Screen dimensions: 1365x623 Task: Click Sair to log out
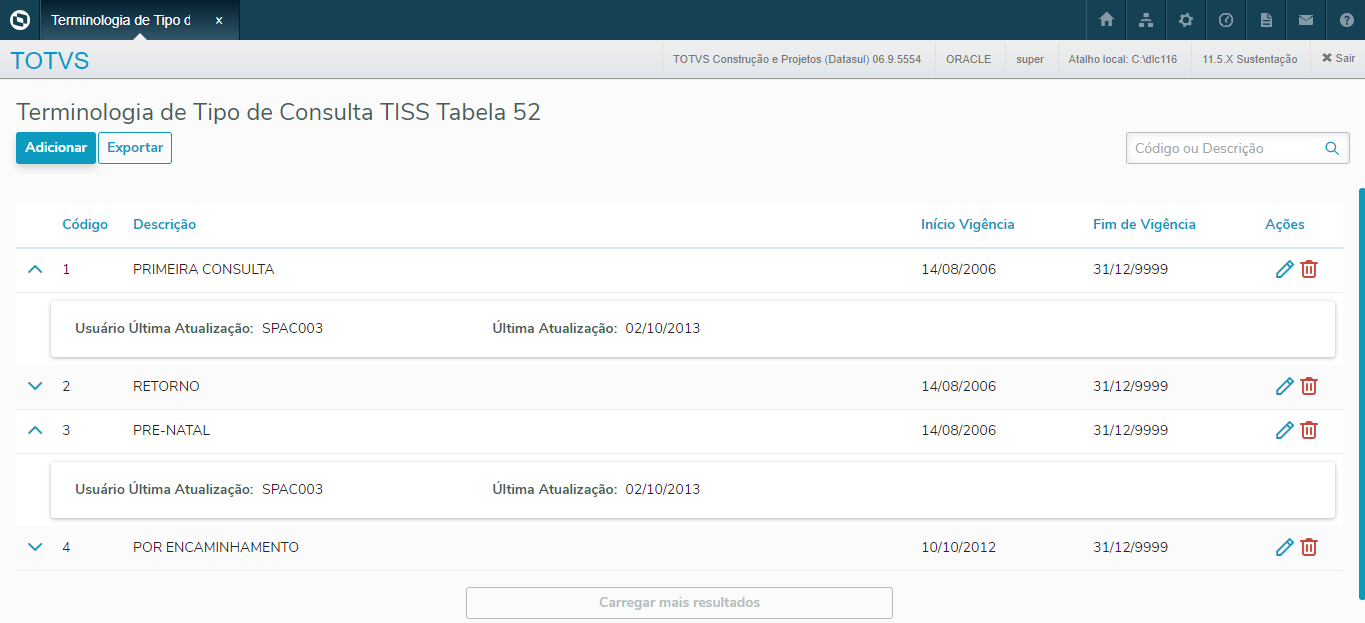coord(1338,59)
